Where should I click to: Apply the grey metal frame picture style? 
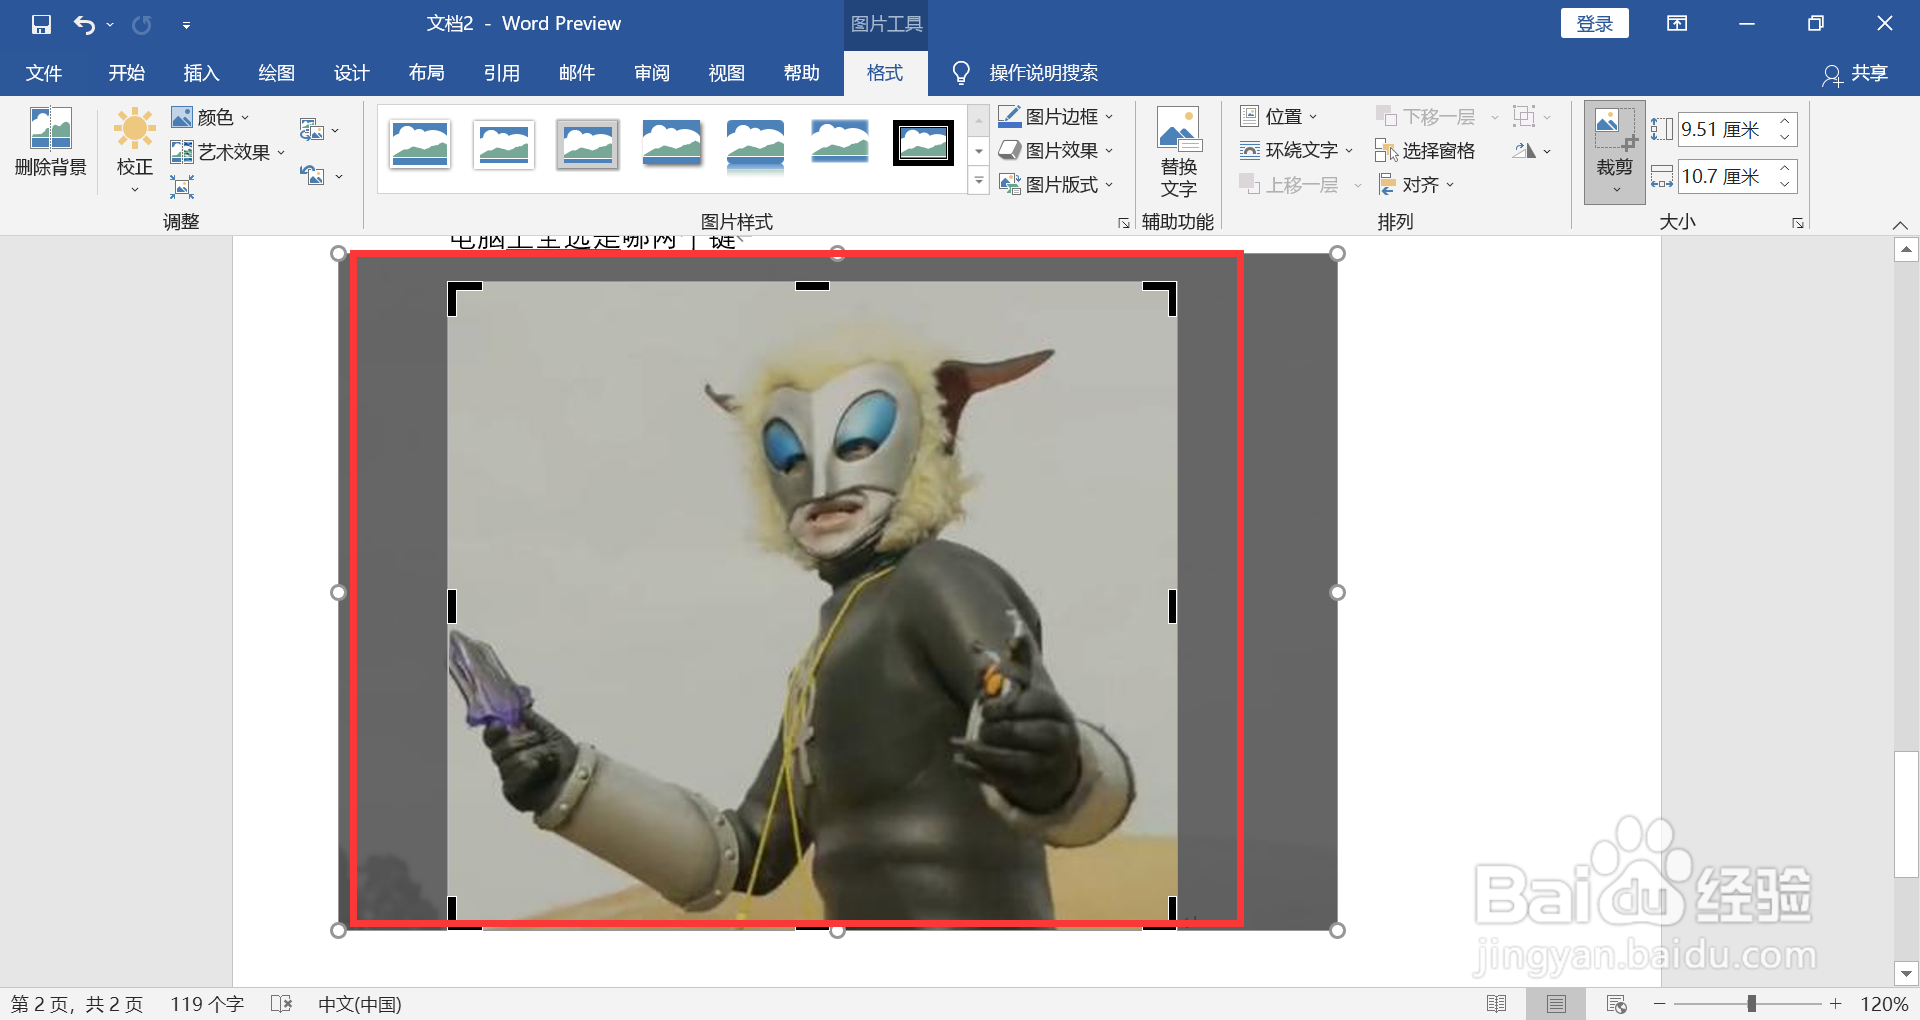pos(588,145)
